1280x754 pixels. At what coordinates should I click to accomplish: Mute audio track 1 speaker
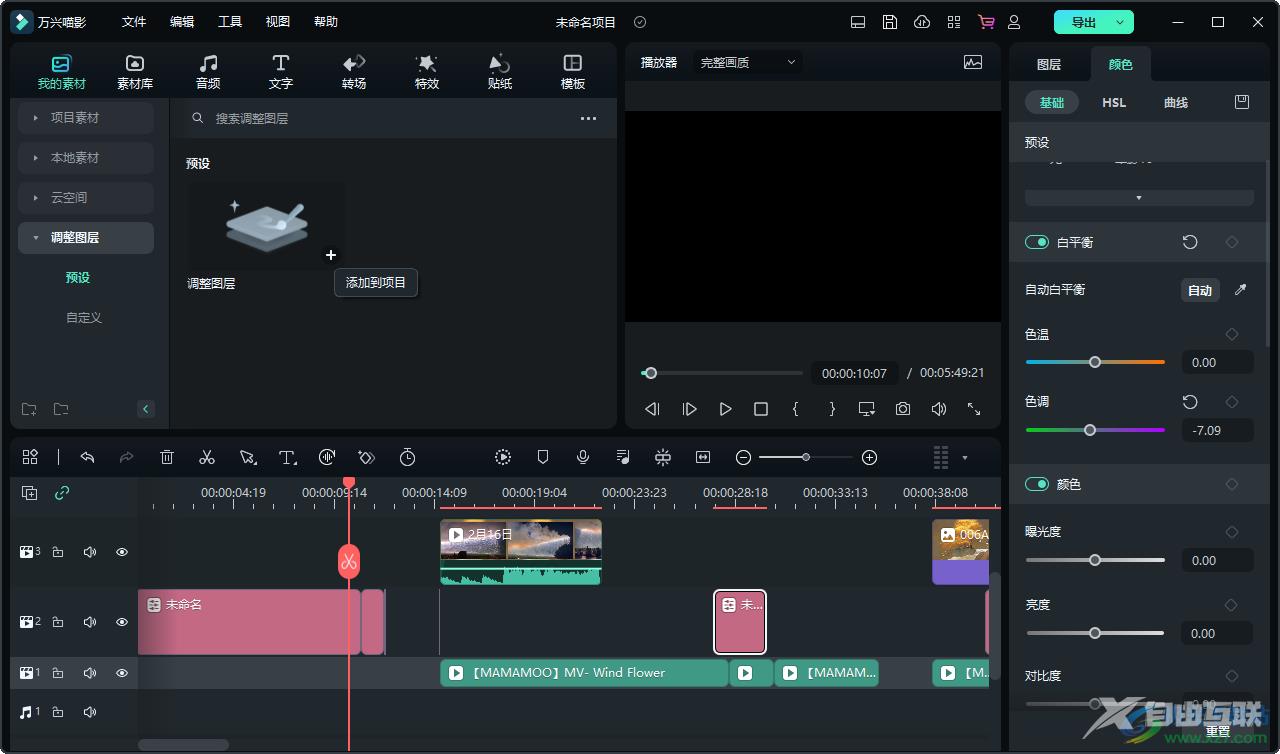pos(90,712)
